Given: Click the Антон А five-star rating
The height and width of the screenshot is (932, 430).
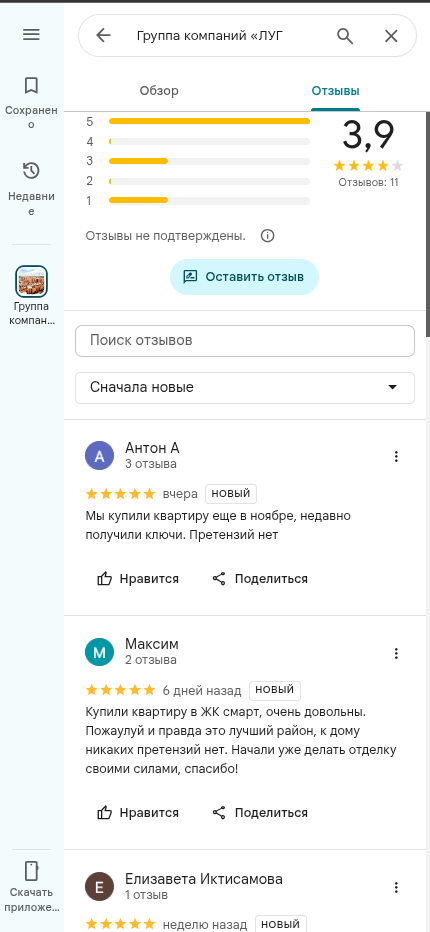Looking at the screenshot, I should [x=121, y=493].
